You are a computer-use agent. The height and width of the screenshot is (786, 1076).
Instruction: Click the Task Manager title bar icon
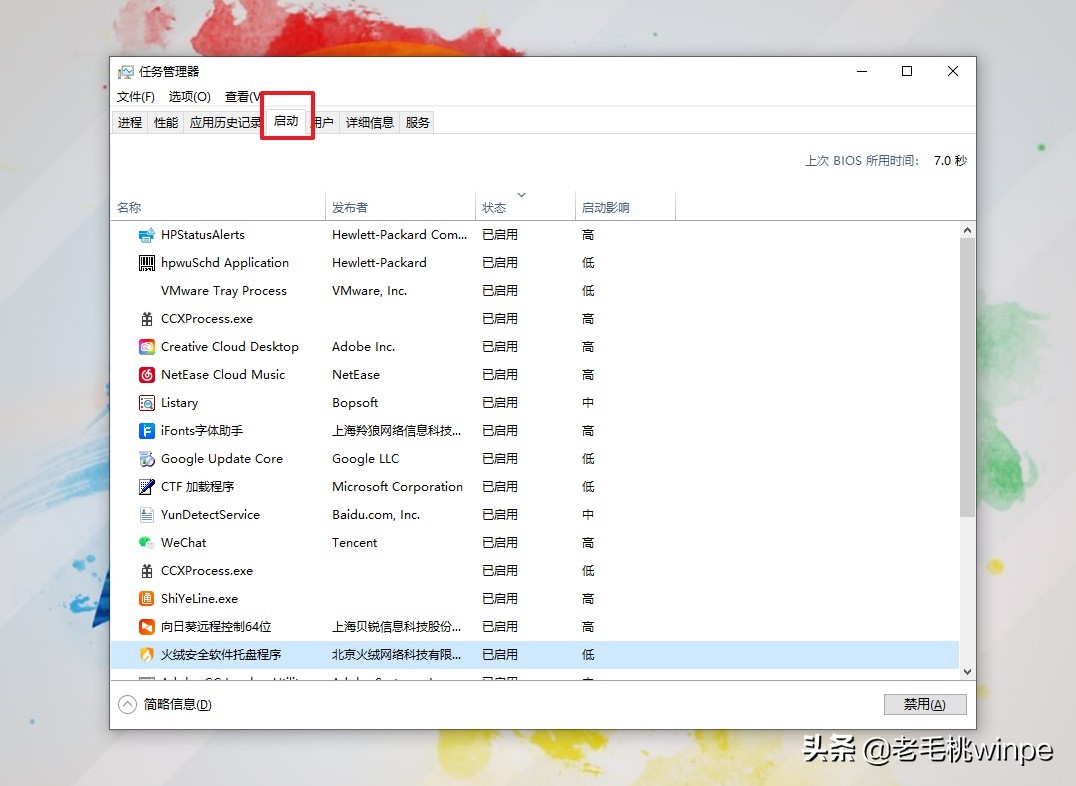pyautogui.click(x=126, y=72)
